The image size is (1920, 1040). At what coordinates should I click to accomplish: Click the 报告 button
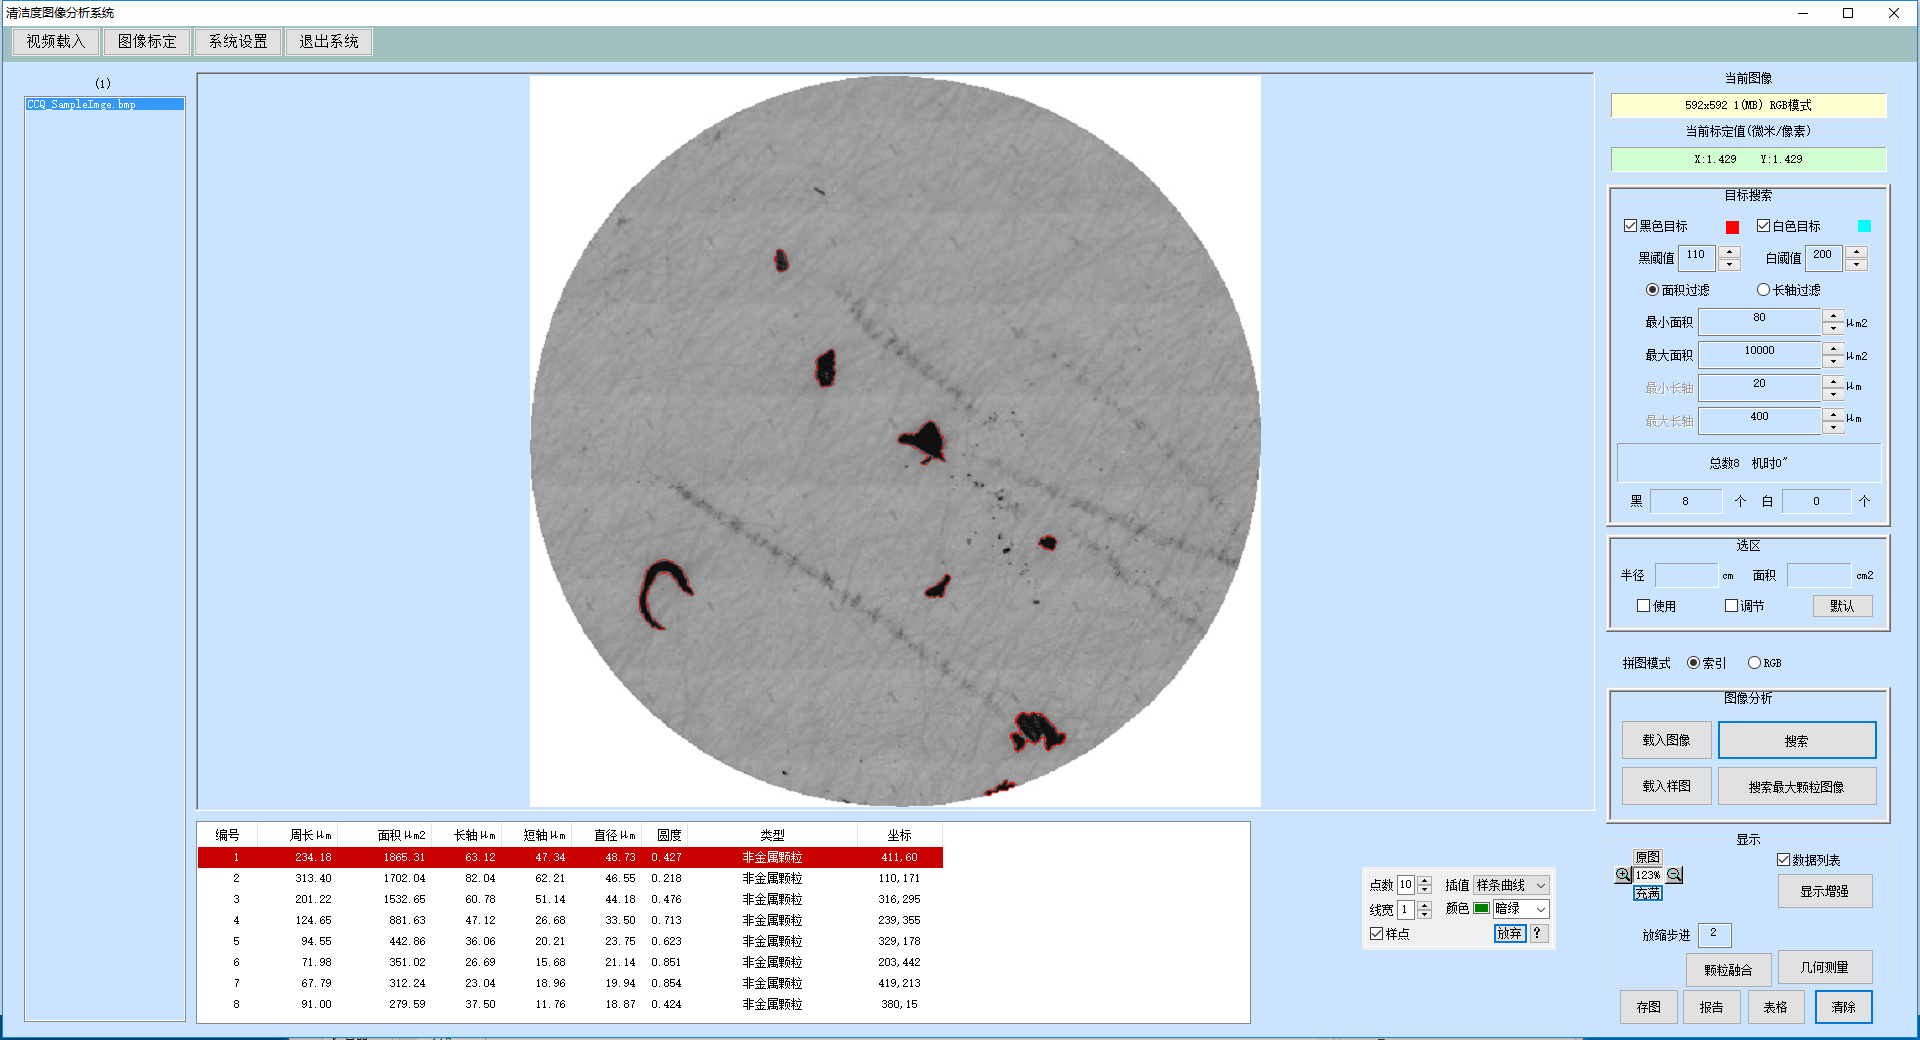pos(1711,1007)
